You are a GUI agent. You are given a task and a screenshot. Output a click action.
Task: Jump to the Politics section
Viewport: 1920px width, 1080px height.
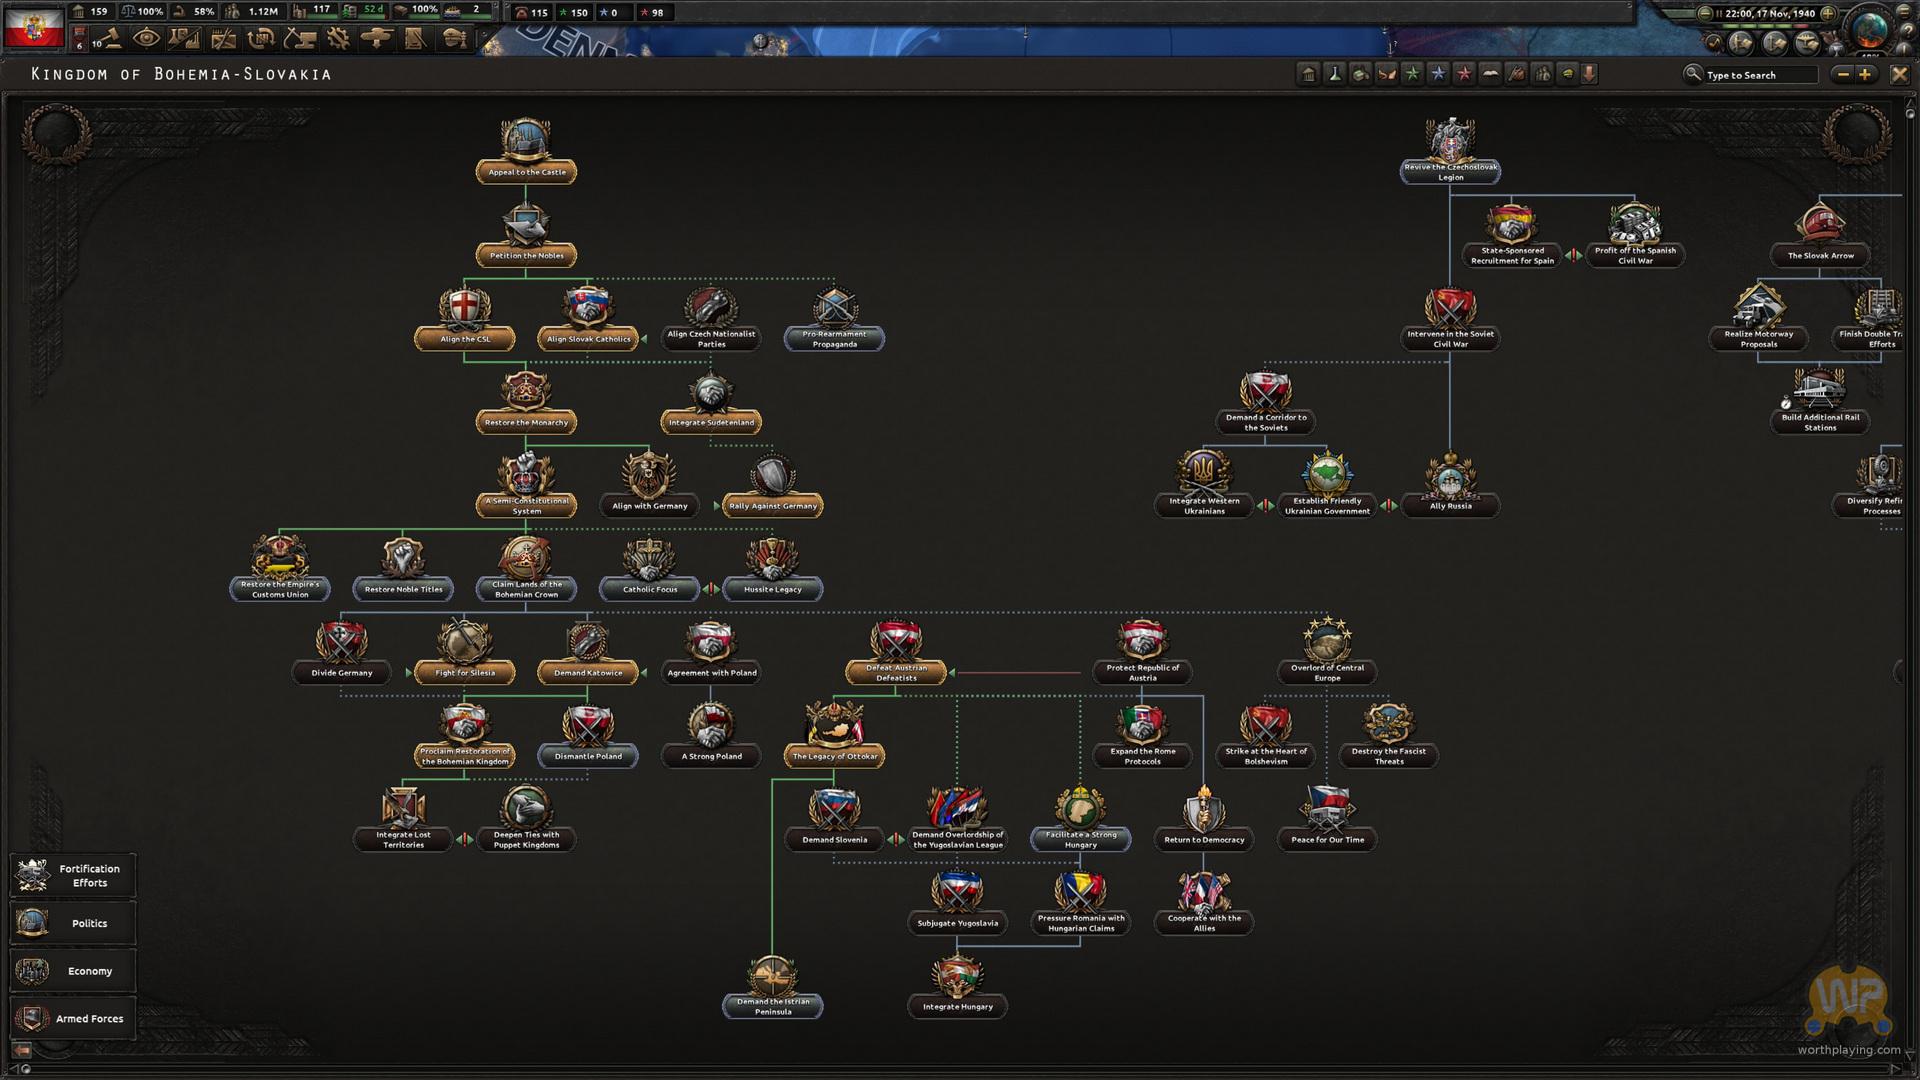pos(72,923)
